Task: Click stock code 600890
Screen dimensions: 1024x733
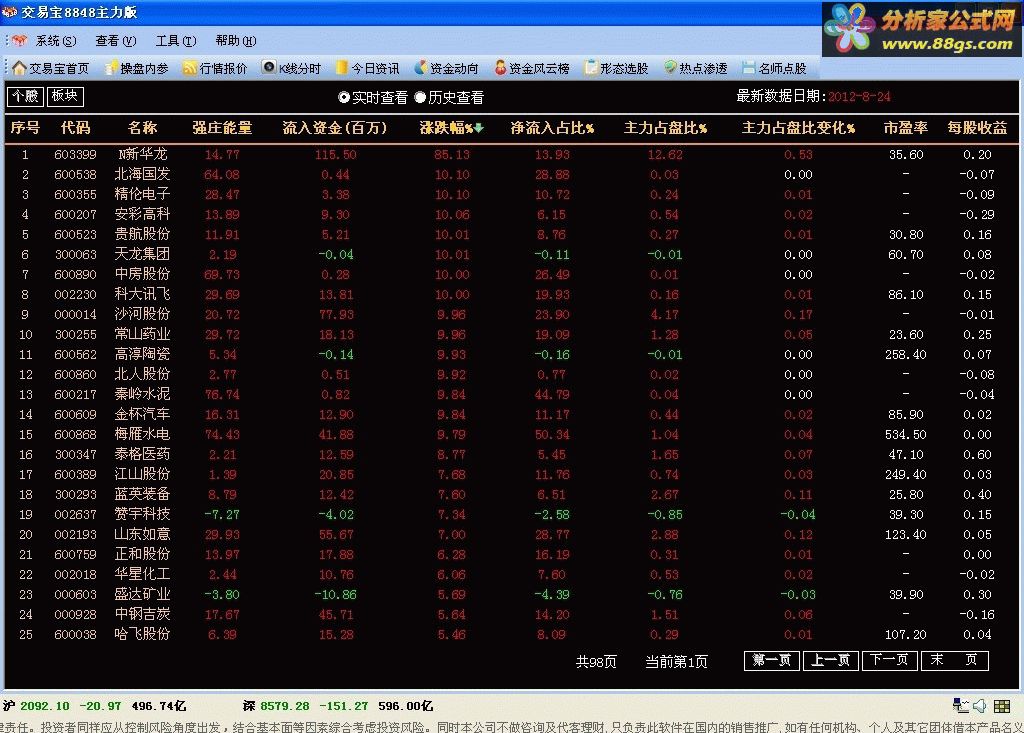Action: point(75,275)
